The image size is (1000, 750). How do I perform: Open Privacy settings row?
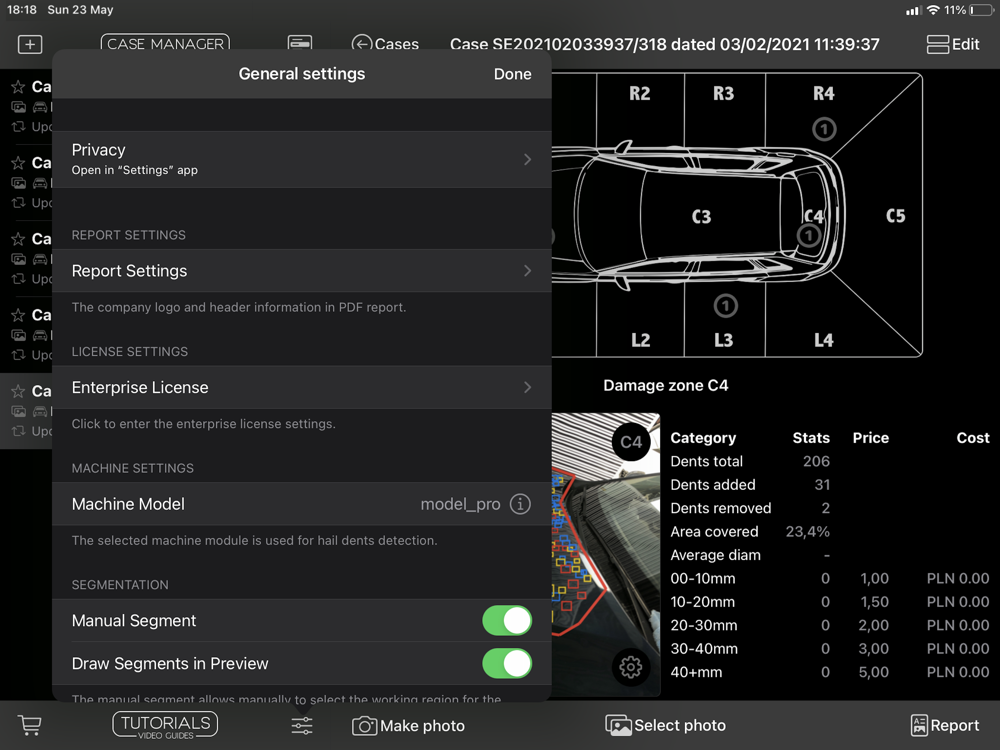(302, 159)
